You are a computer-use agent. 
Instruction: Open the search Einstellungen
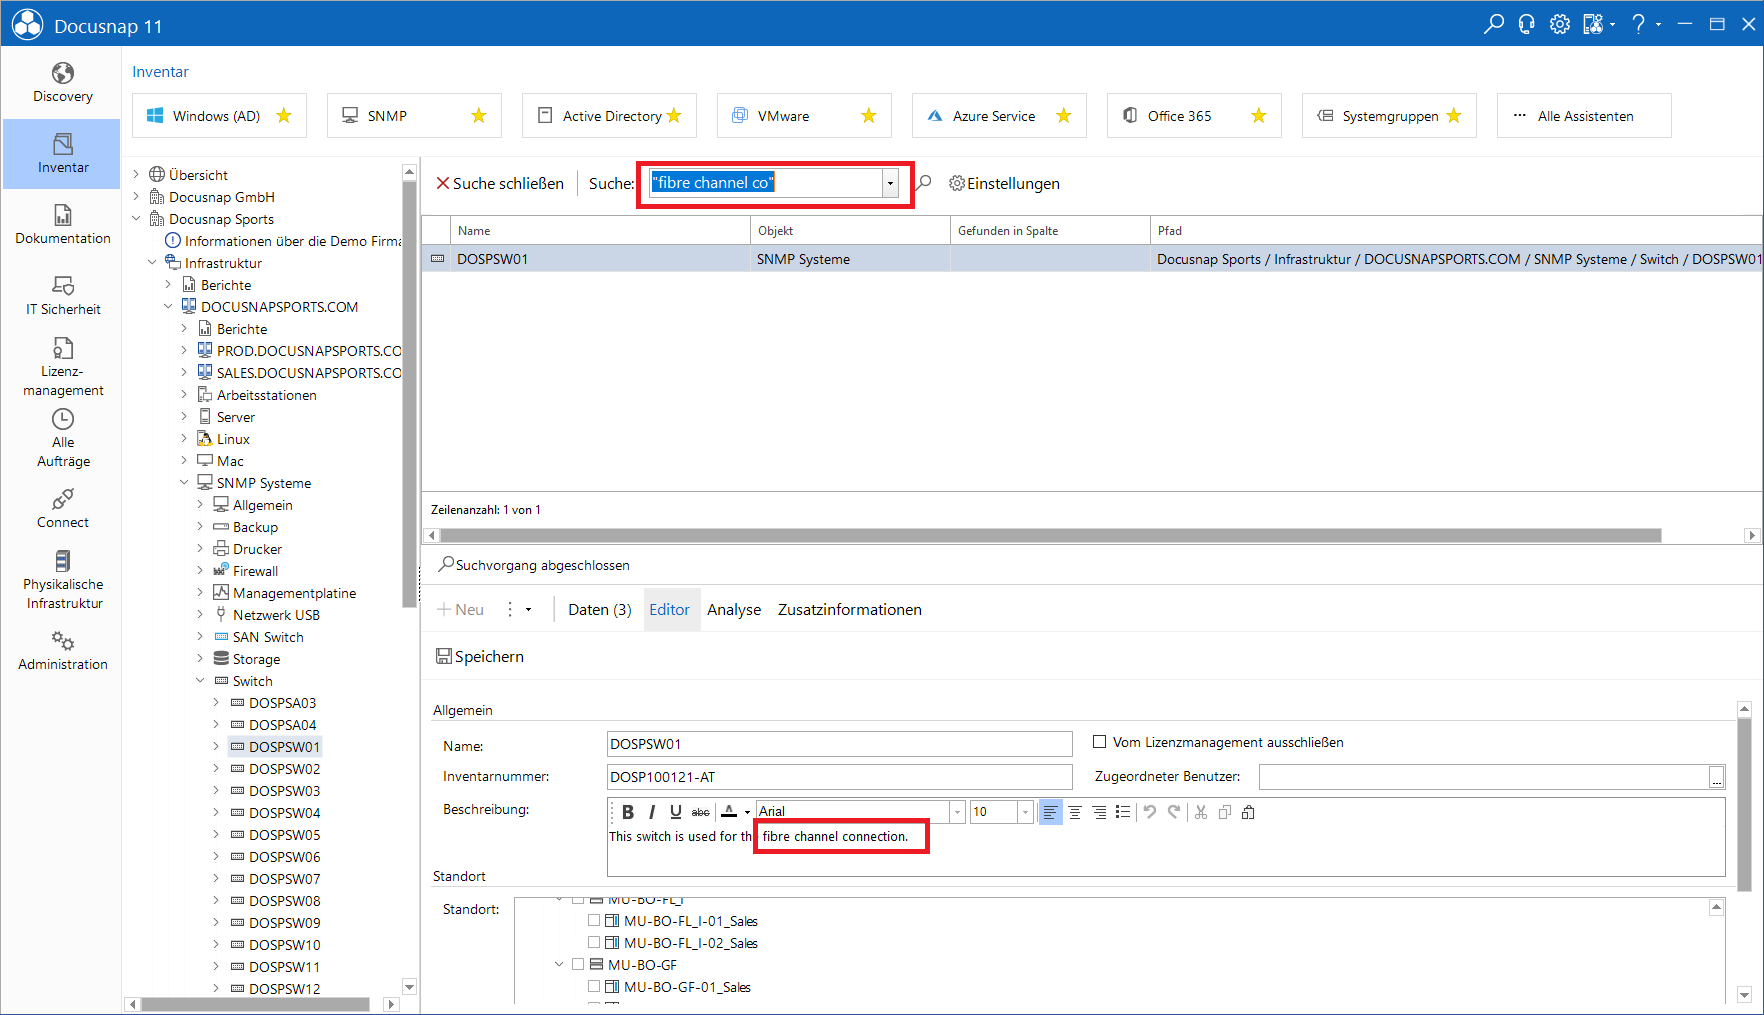point(1004,183)
